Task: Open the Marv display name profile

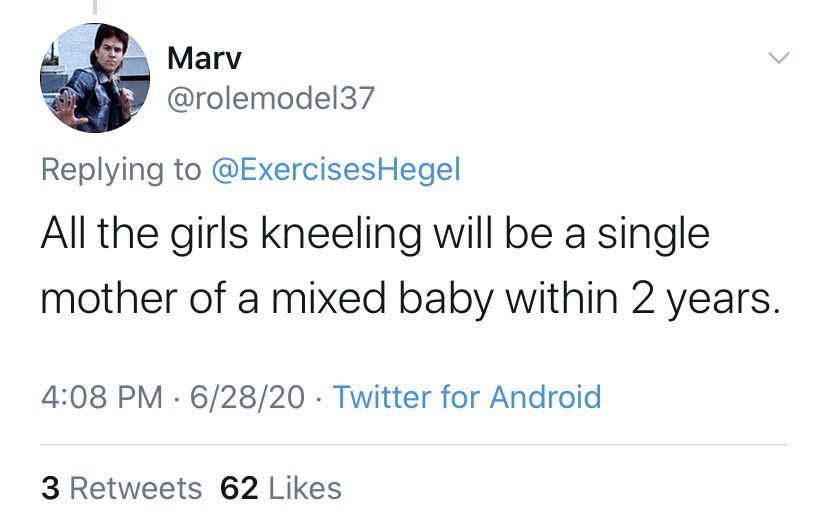Action: tap(203, 58)
